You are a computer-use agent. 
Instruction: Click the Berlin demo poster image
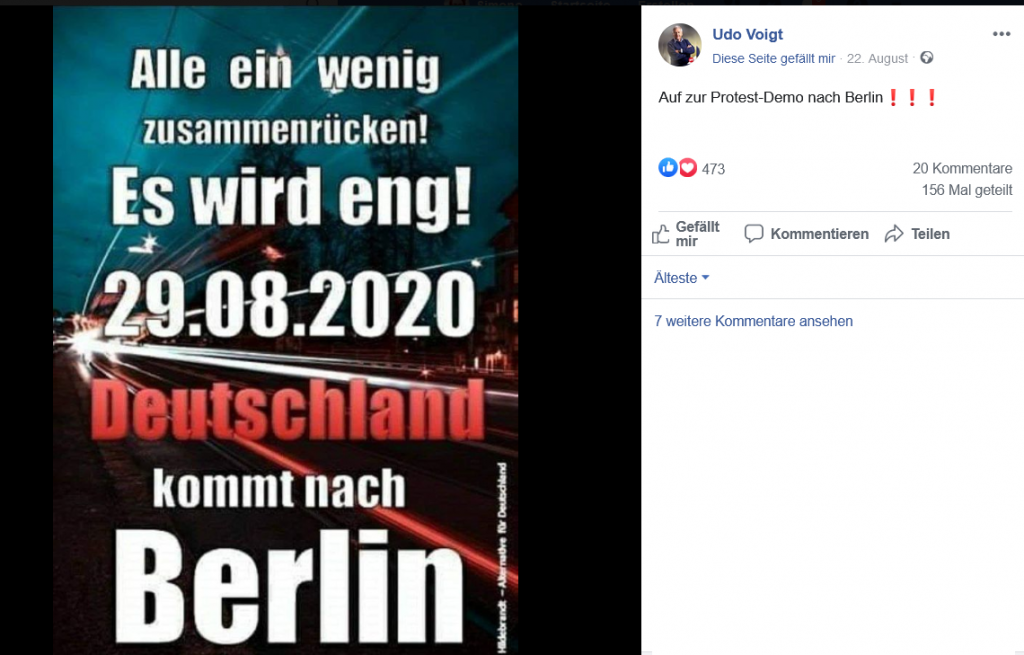(285, 330)
